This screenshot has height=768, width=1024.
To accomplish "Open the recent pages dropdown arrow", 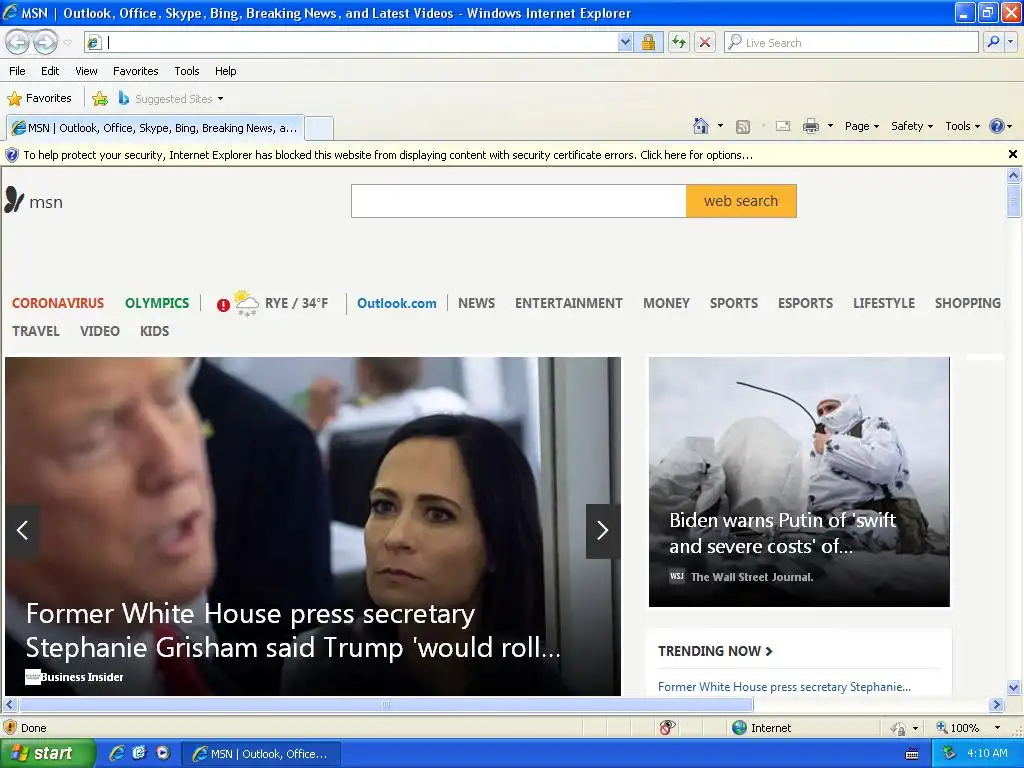I will pos(67,43).
